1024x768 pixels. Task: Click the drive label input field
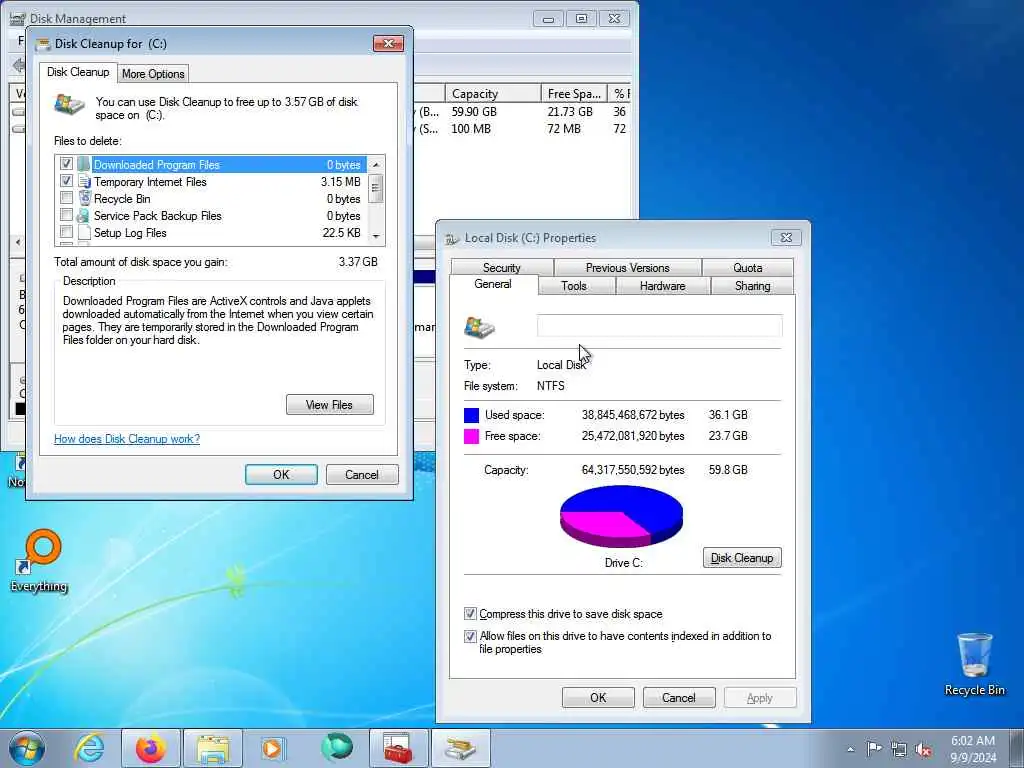660,326
